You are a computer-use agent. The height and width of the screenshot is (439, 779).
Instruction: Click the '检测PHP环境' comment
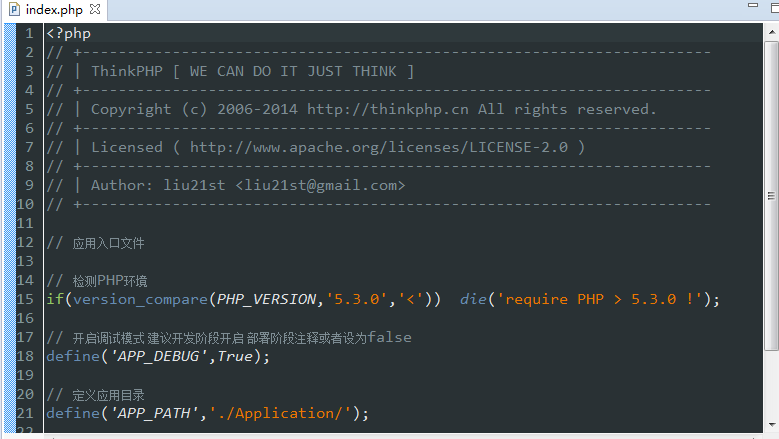(110, 281)
